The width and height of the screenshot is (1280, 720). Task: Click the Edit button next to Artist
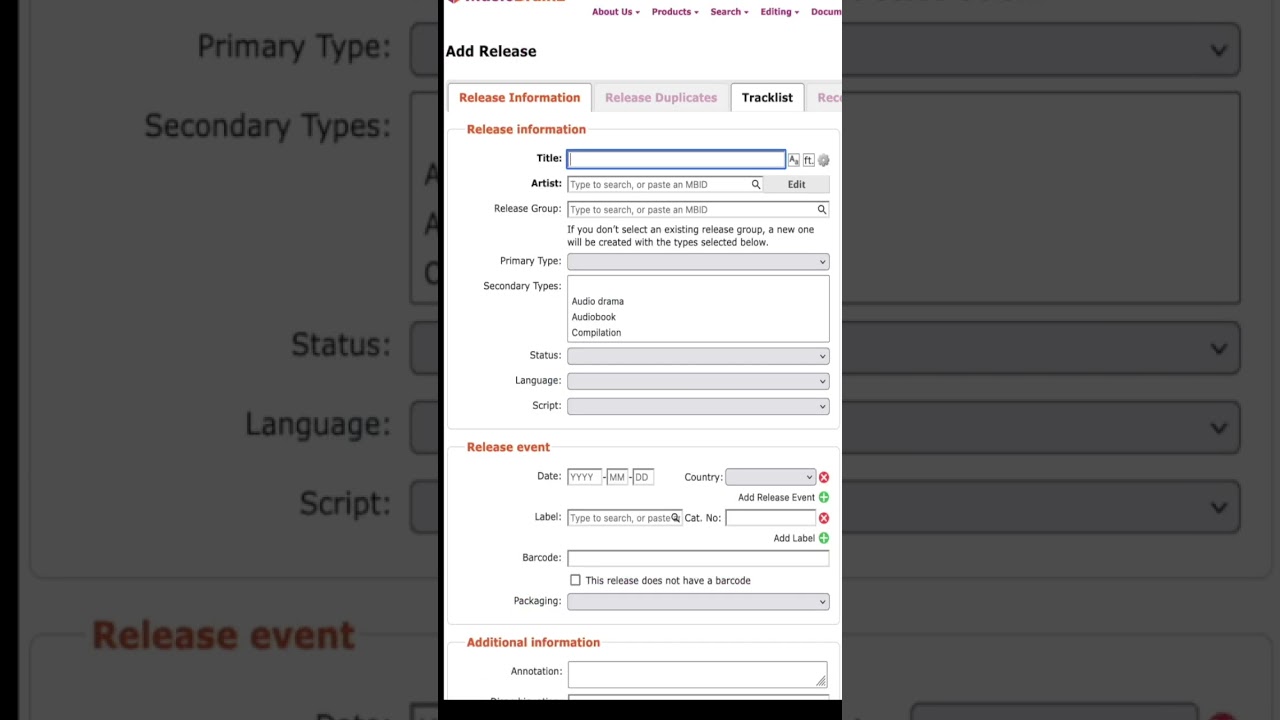tap(796, 184)
